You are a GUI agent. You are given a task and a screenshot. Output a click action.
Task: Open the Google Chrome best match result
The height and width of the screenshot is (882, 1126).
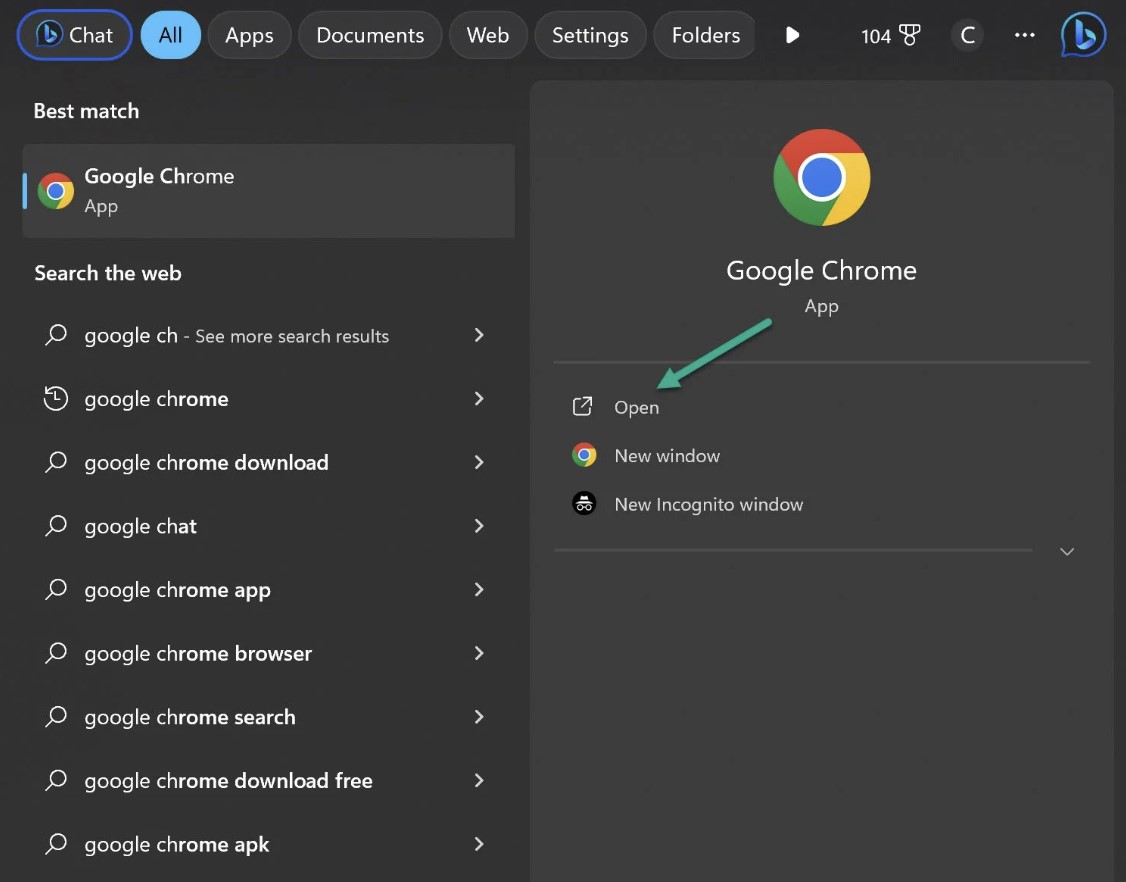pyautogui.click(x=269, y=191)
